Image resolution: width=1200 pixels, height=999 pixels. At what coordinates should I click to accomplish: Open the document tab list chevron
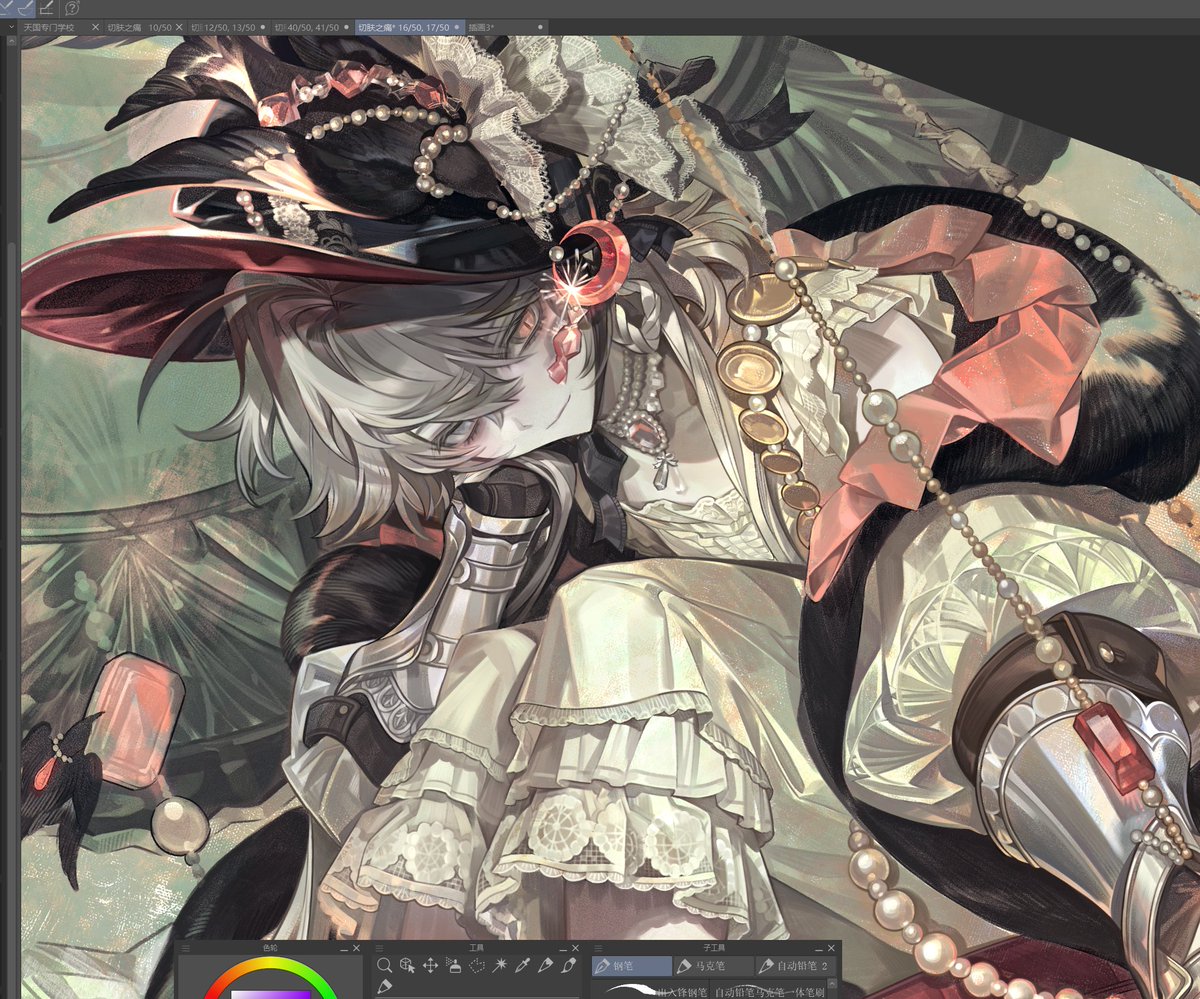11,27
